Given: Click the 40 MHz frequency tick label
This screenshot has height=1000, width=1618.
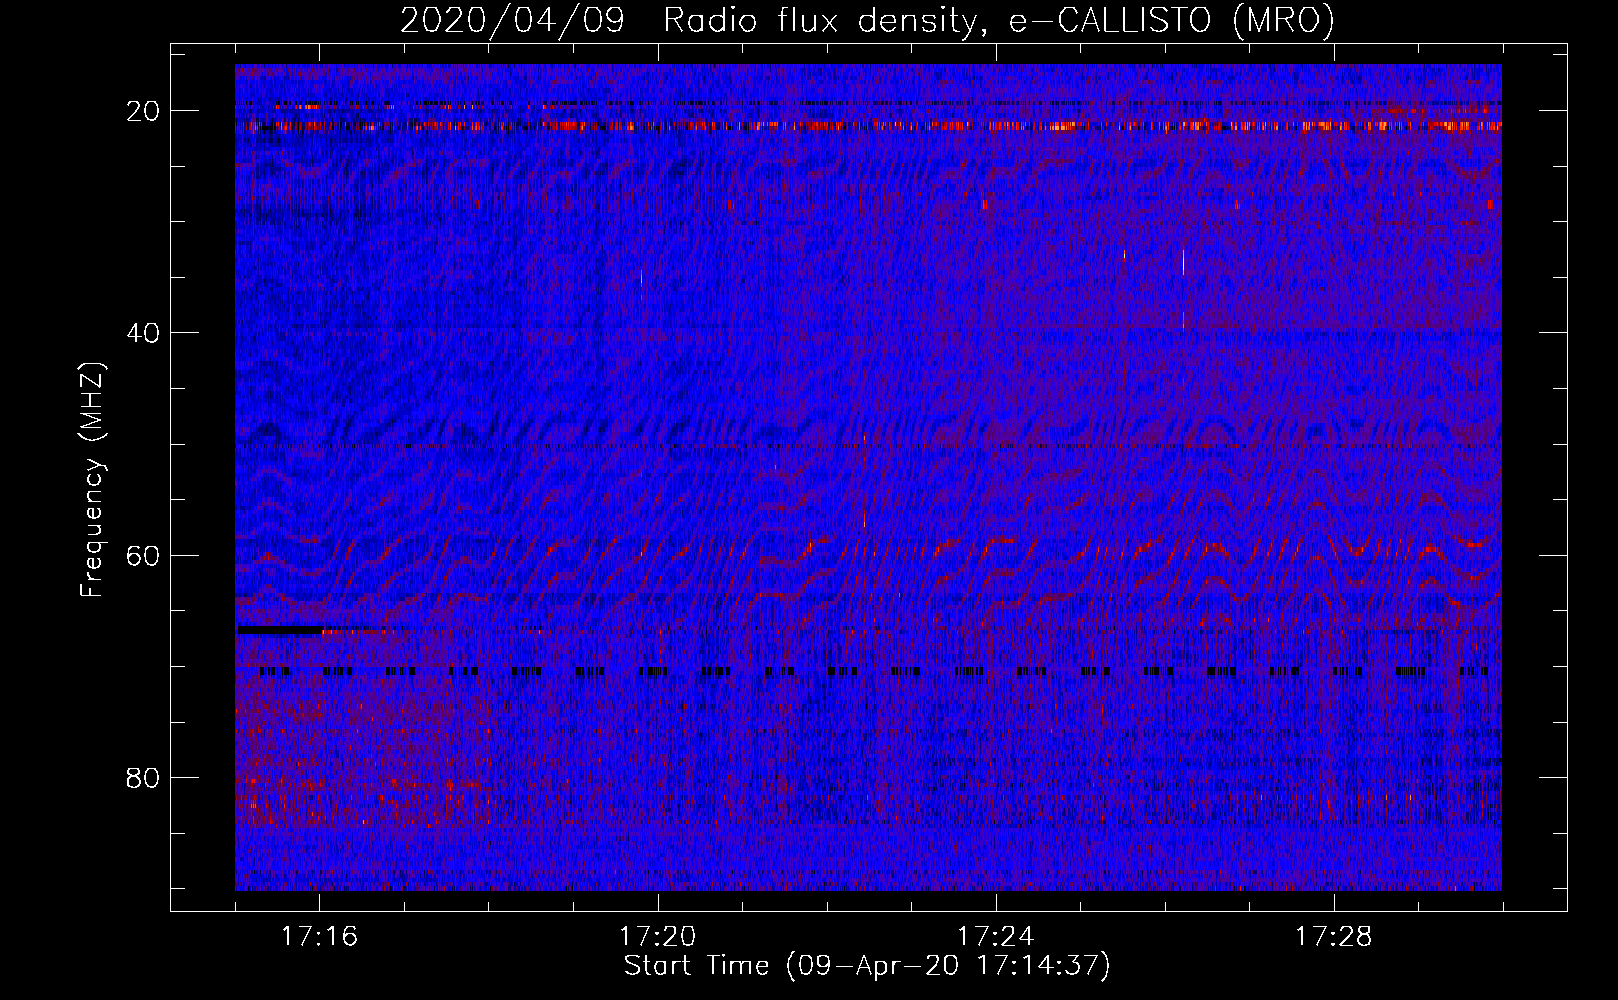Looking at the screenshot, I should click(x=144, y=333).
